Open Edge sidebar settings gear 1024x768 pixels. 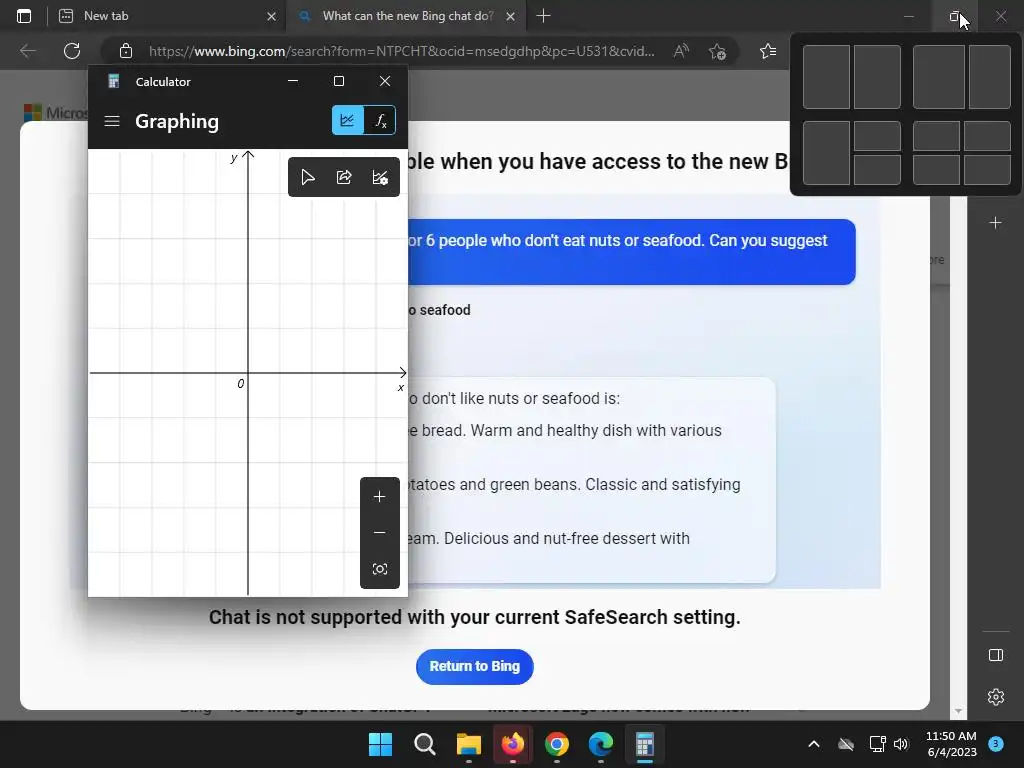tap(996, 697)
